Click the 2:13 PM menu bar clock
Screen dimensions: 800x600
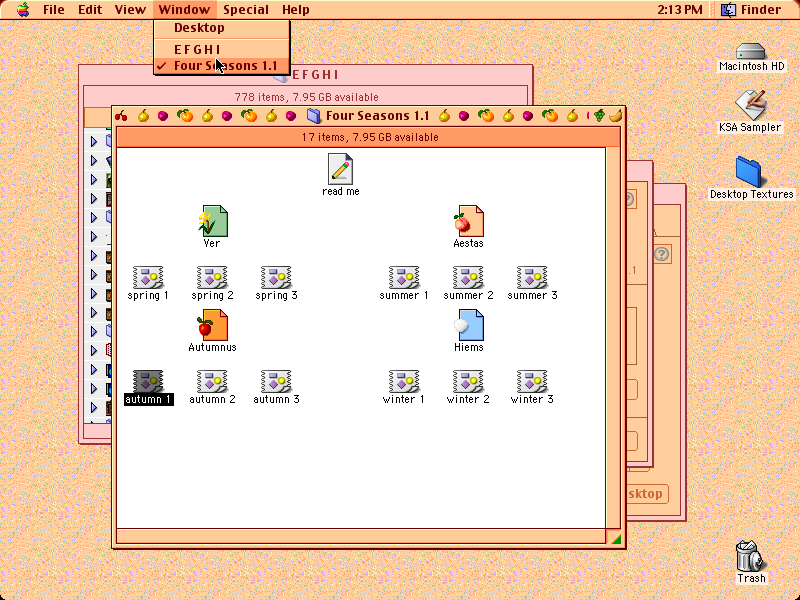click(680, 9)
